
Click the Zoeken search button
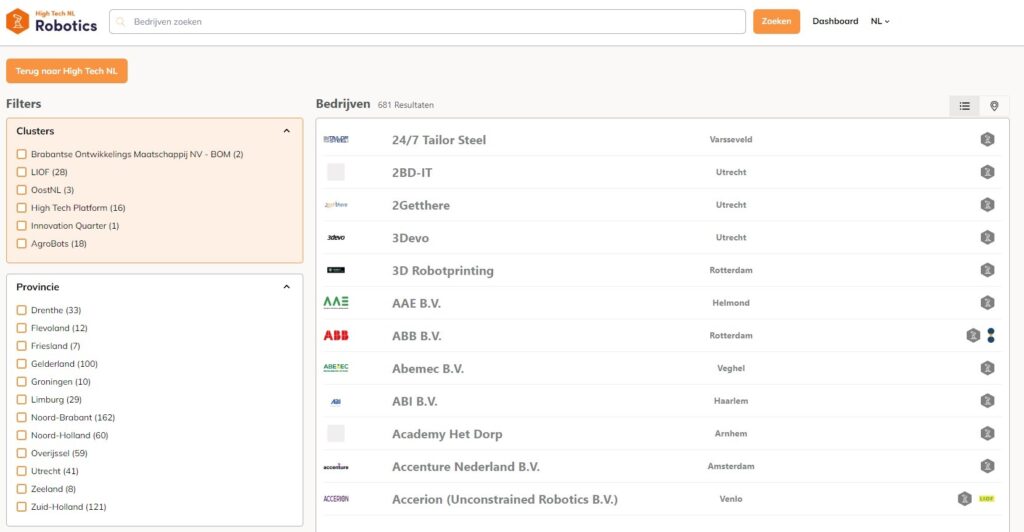click(776, 22)
